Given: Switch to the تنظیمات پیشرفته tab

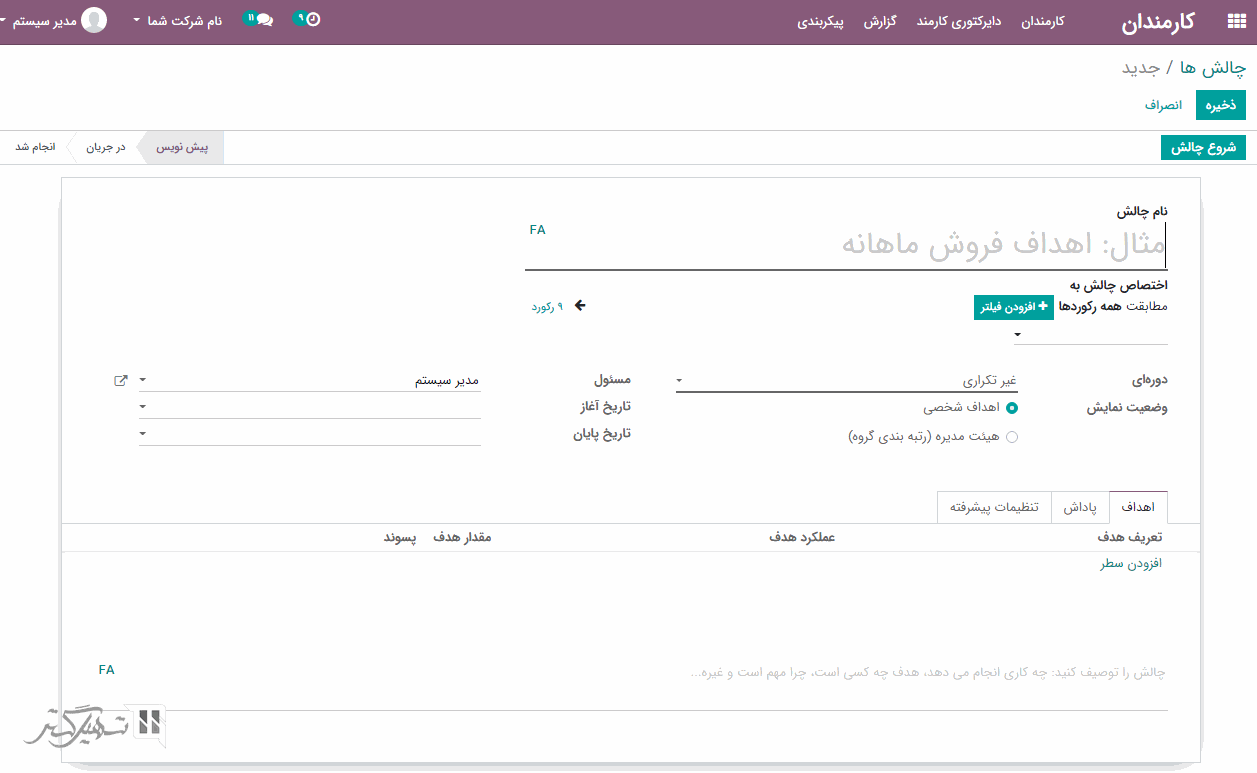Looking at the screenshot, I should 994,508.
